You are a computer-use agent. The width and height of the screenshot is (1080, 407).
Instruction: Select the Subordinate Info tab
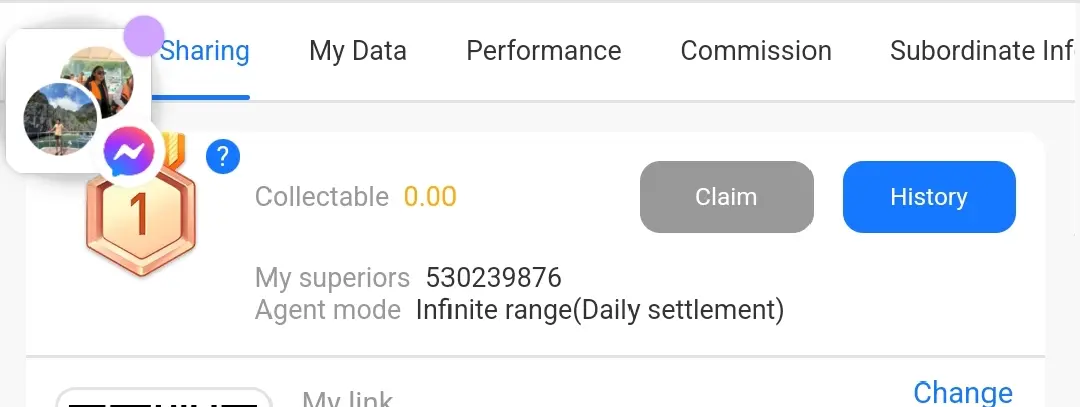tap(982, 51)
